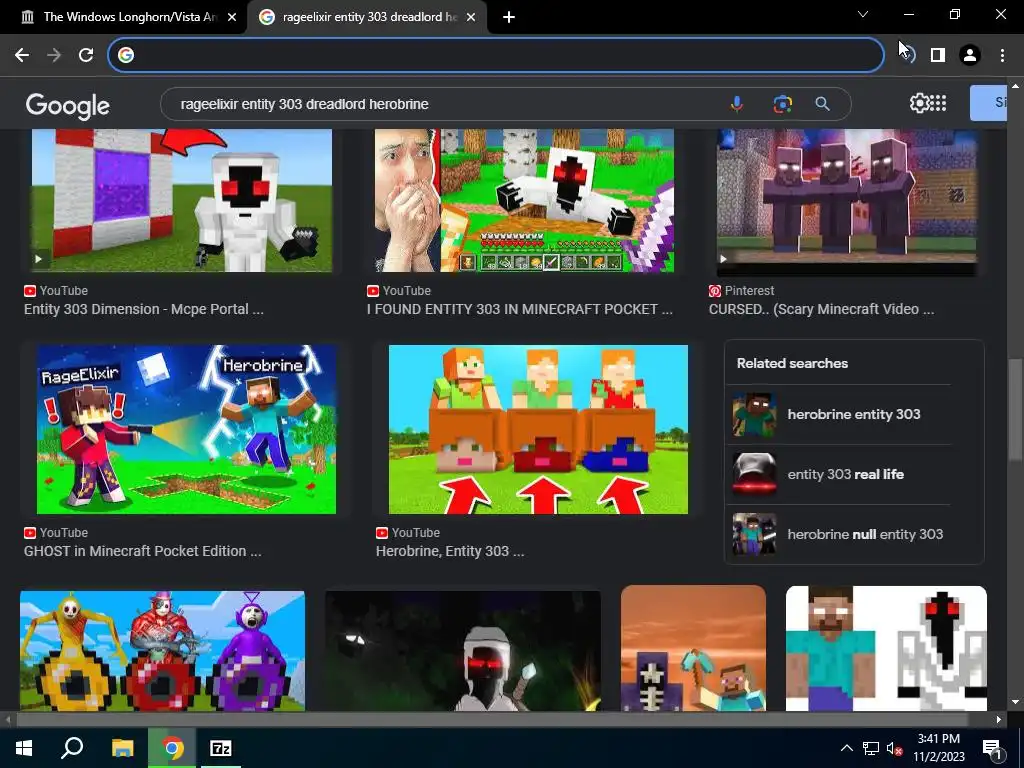Click the blue Sign in button
The width and height of the screenshot is (1024, 768).
click(988, 103)
